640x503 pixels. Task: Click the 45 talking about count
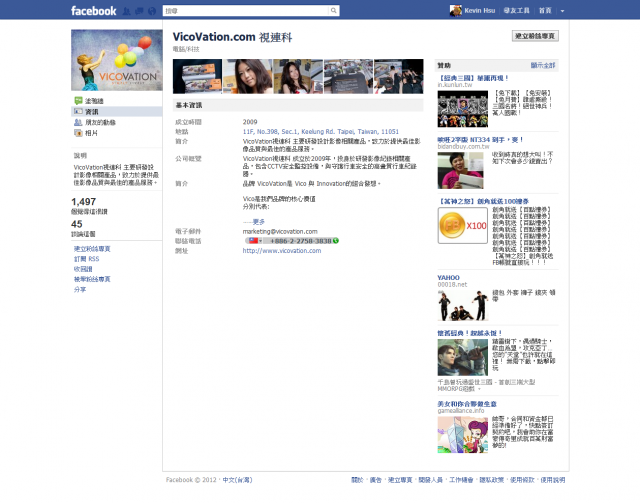coord(77,224)
